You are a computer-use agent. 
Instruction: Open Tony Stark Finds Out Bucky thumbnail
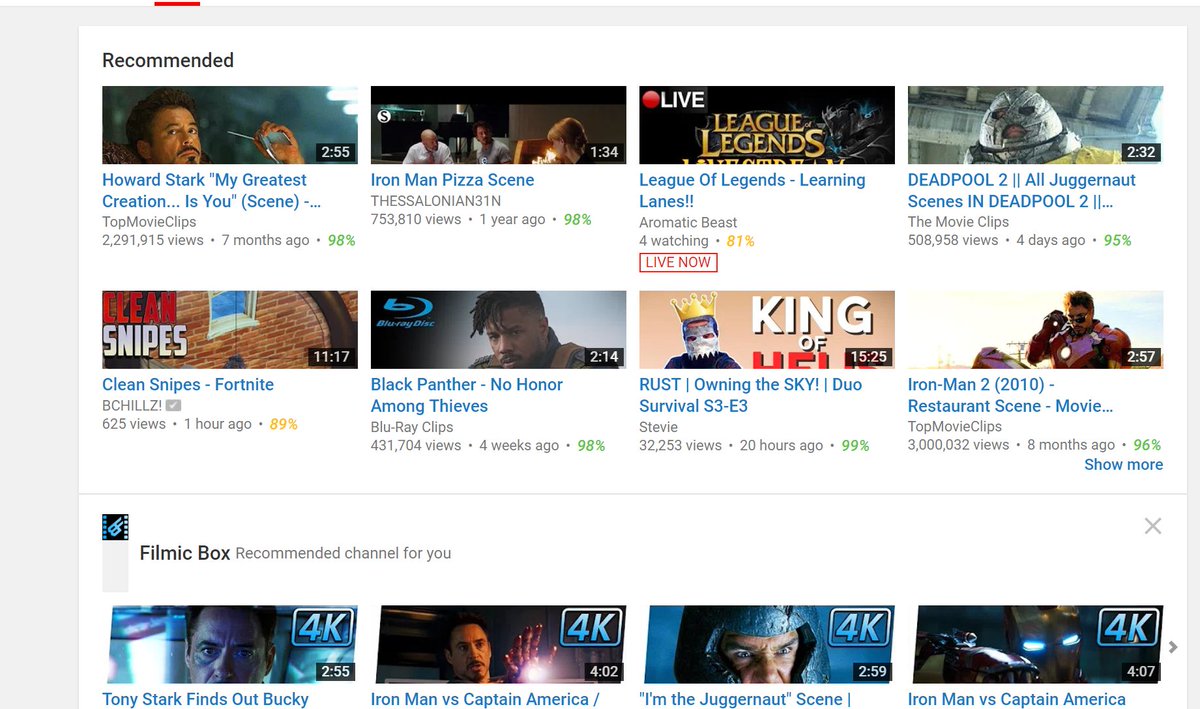[x=230, y=644]
